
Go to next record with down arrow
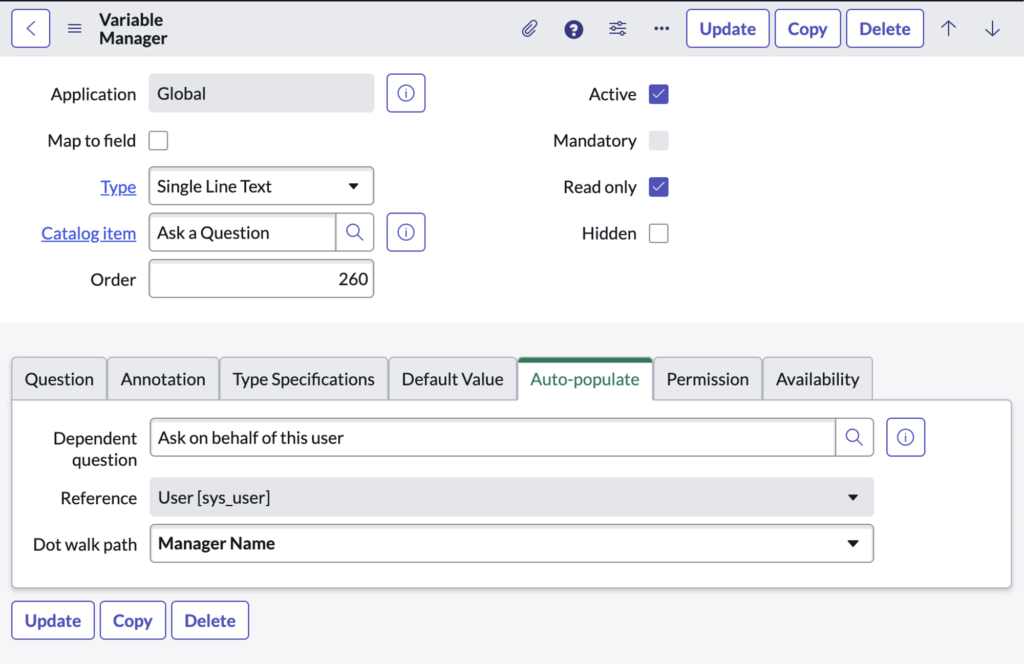coord(992,29)
